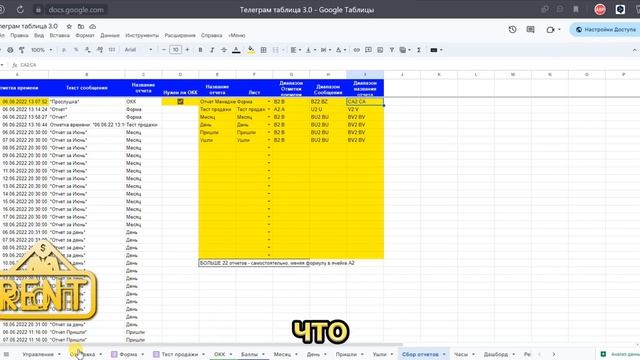Switch to the Дашборд sheet tab
Viewport: 640px width, 360px height.
(496, 354)
